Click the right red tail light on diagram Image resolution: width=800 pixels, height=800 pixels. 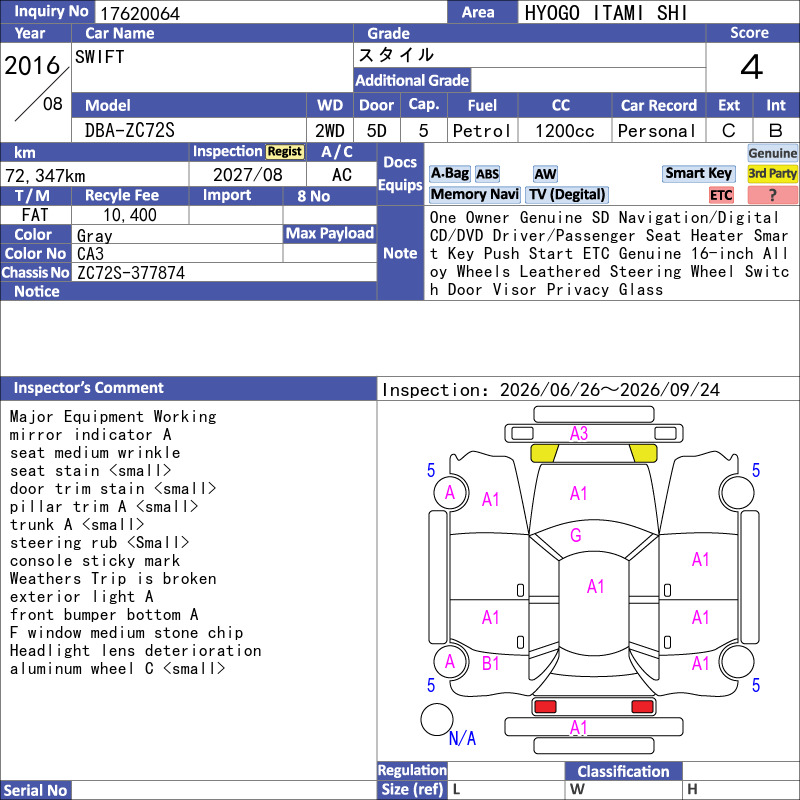click(x=642, y=707)
